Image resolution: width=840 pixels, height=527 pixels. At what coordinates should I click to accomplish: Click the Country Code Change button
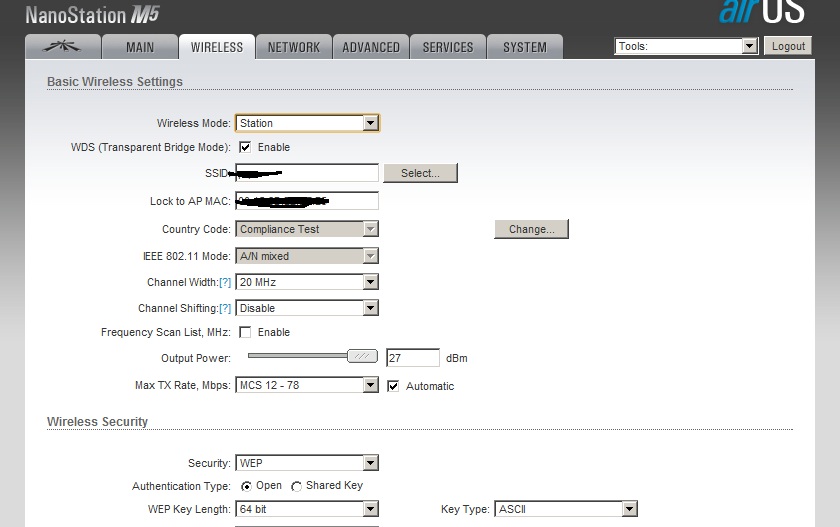coord(531,229)
